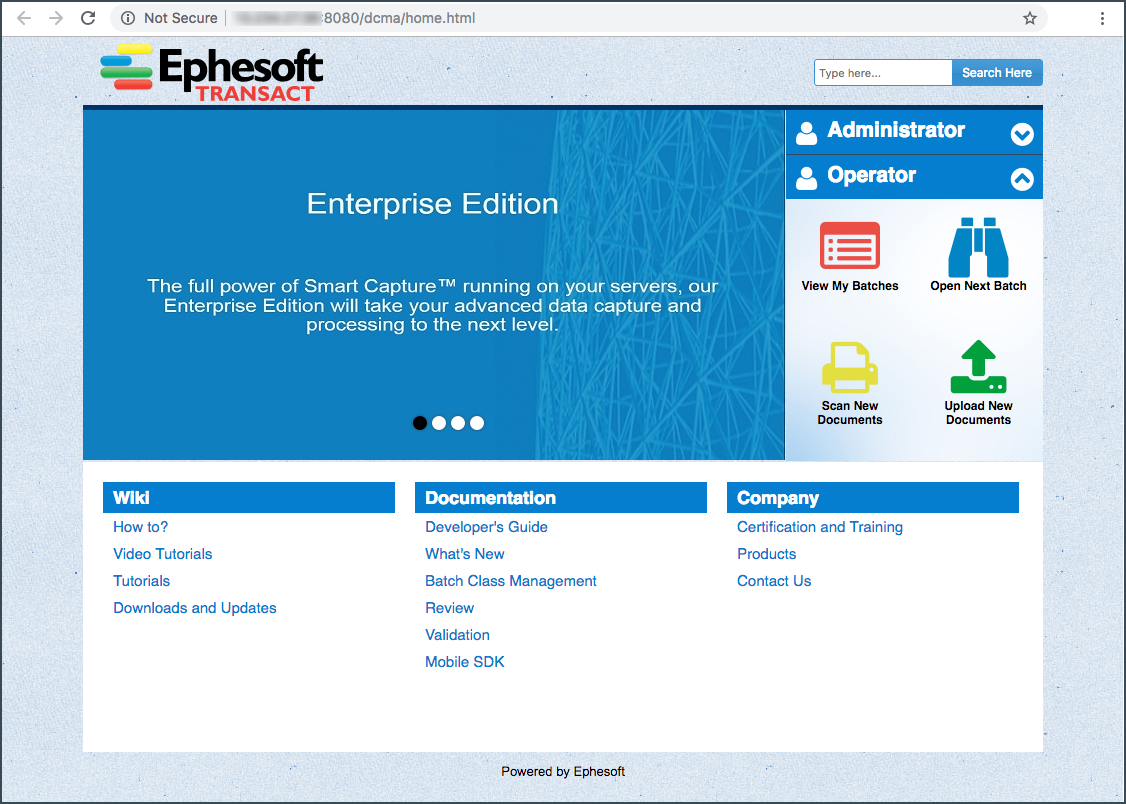Image resolution: width=1126 pixels, height=804 pixels.
Task: Collapse the Operator panel chevron
Action: coord(1022,179)
